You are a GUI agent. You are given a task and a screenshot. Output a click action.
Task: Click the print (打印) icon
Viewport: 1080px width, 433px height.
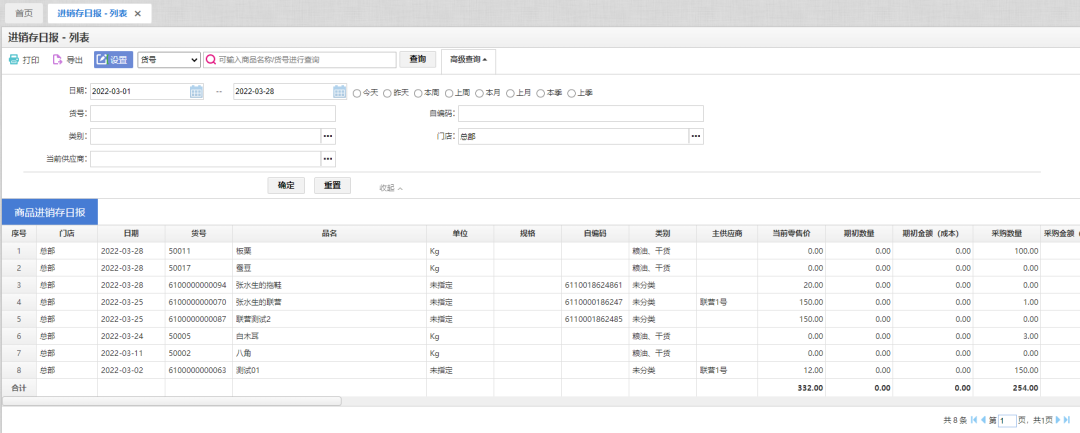point(14,60)
